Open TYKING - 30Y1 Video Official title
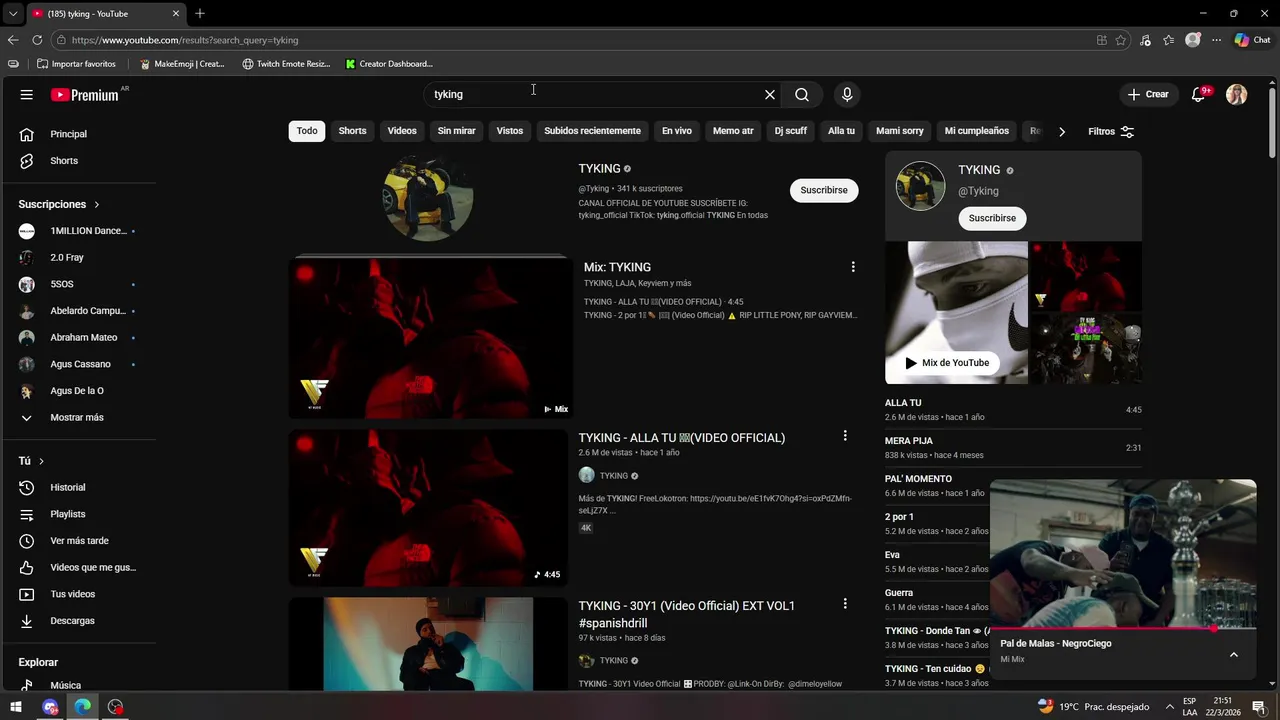 coord(687,614)
